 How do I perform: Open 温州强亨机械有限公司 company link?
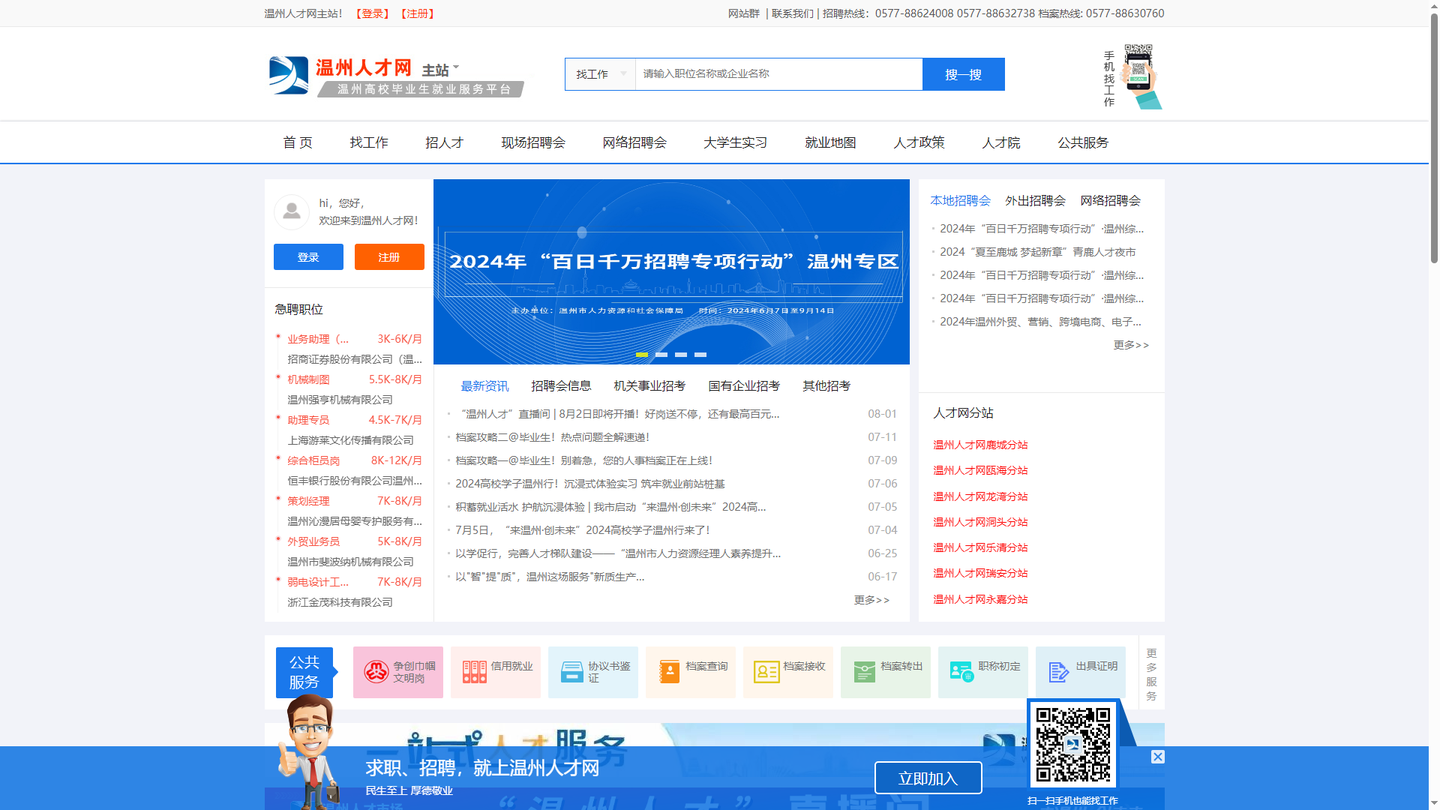pyautogui.click(x=340, y=400)
